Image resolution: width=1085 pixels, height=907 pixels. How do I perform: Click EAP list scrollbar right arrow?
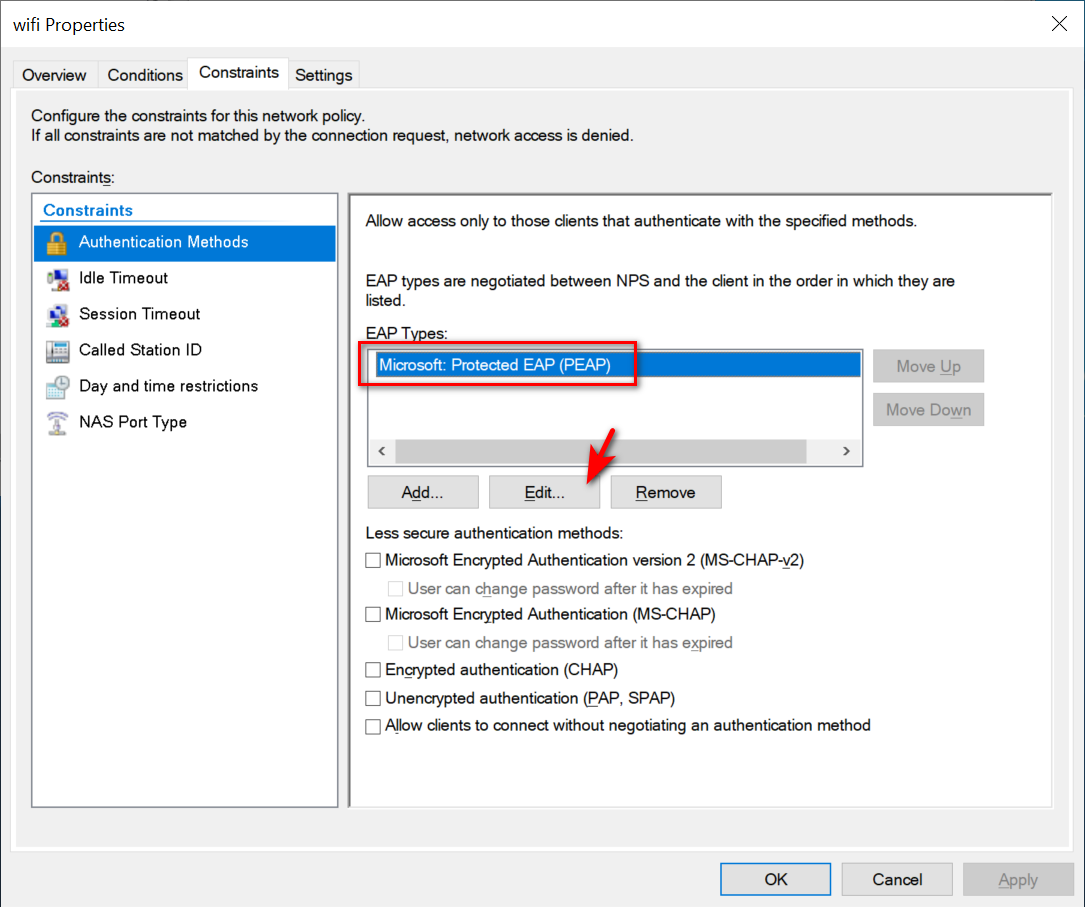tap(846, 451)
